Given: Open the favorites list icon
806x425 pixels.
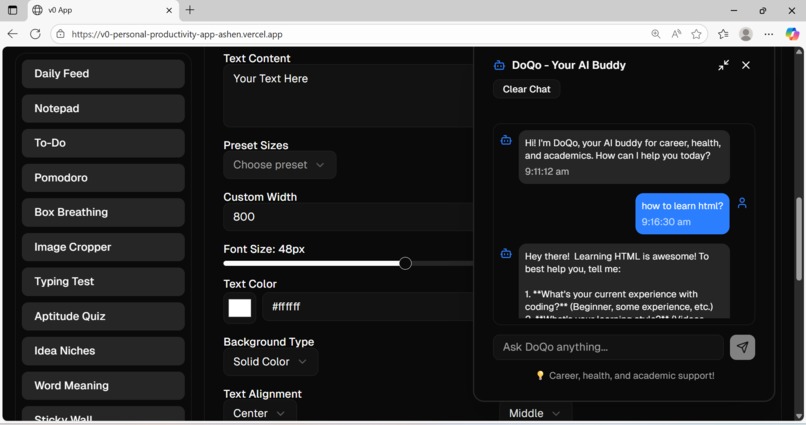Looking at the screenshot, I should [x=723, y=34].
